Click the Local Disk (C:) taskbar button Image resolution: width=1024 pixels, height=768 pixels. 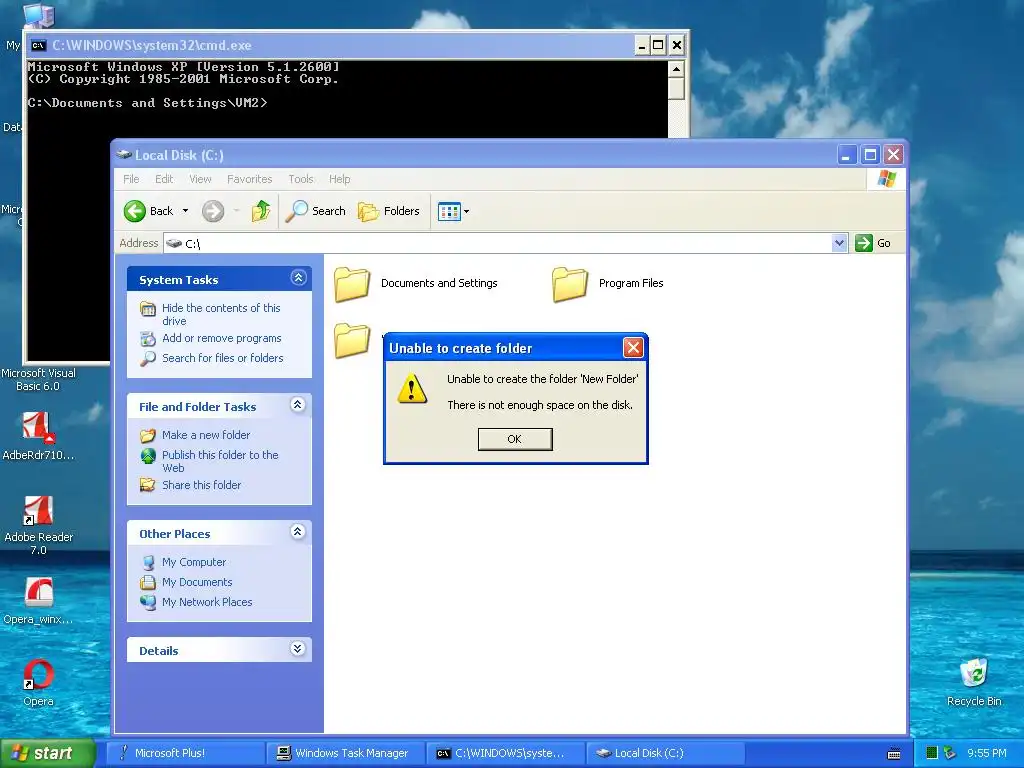click(x=665, y=753)
